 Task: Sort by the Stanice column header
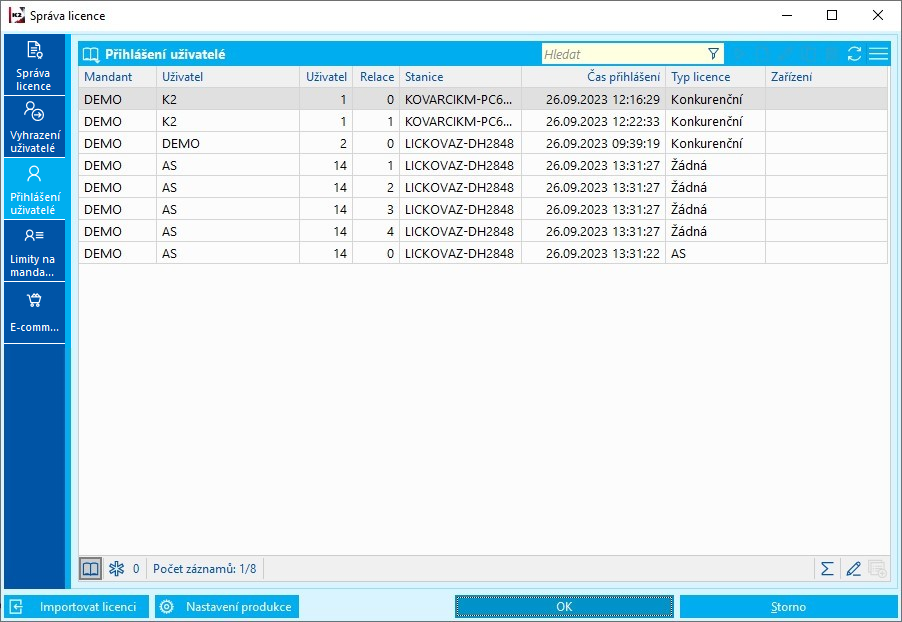pos(460,77)
